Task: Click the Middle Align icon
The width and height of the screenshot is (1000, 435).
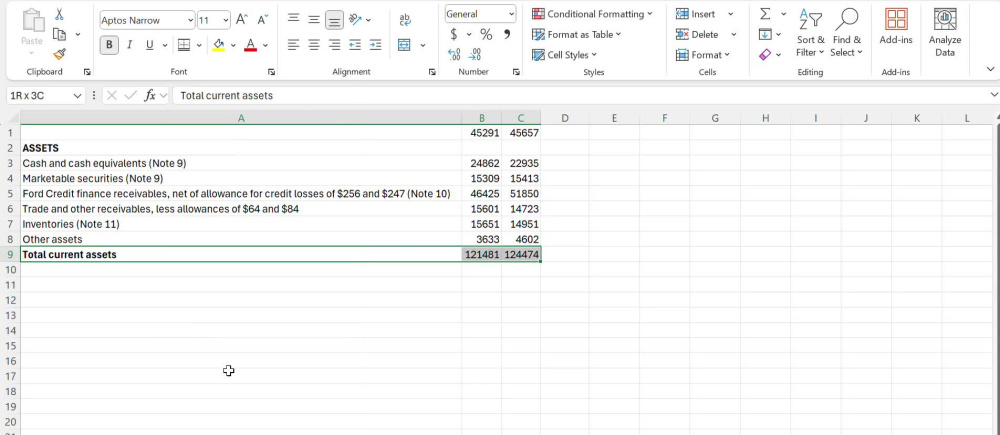Action: (x=314, y=19)
